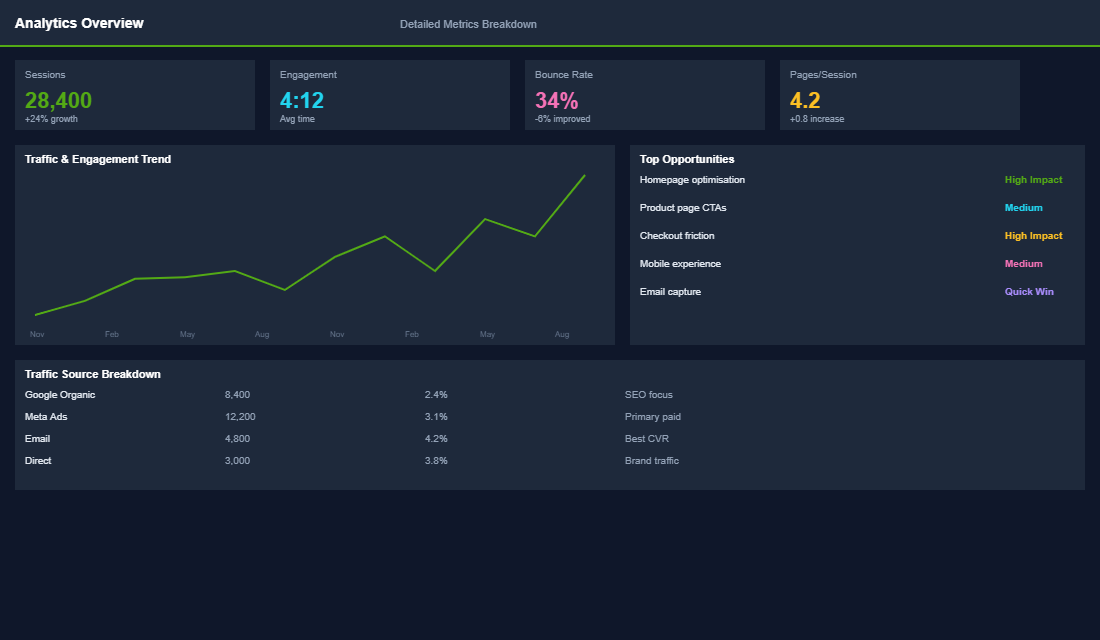The width and height of the screenshot is (1100, 640).
Task: Click the Direct traffic row
Action: [38, 460]
